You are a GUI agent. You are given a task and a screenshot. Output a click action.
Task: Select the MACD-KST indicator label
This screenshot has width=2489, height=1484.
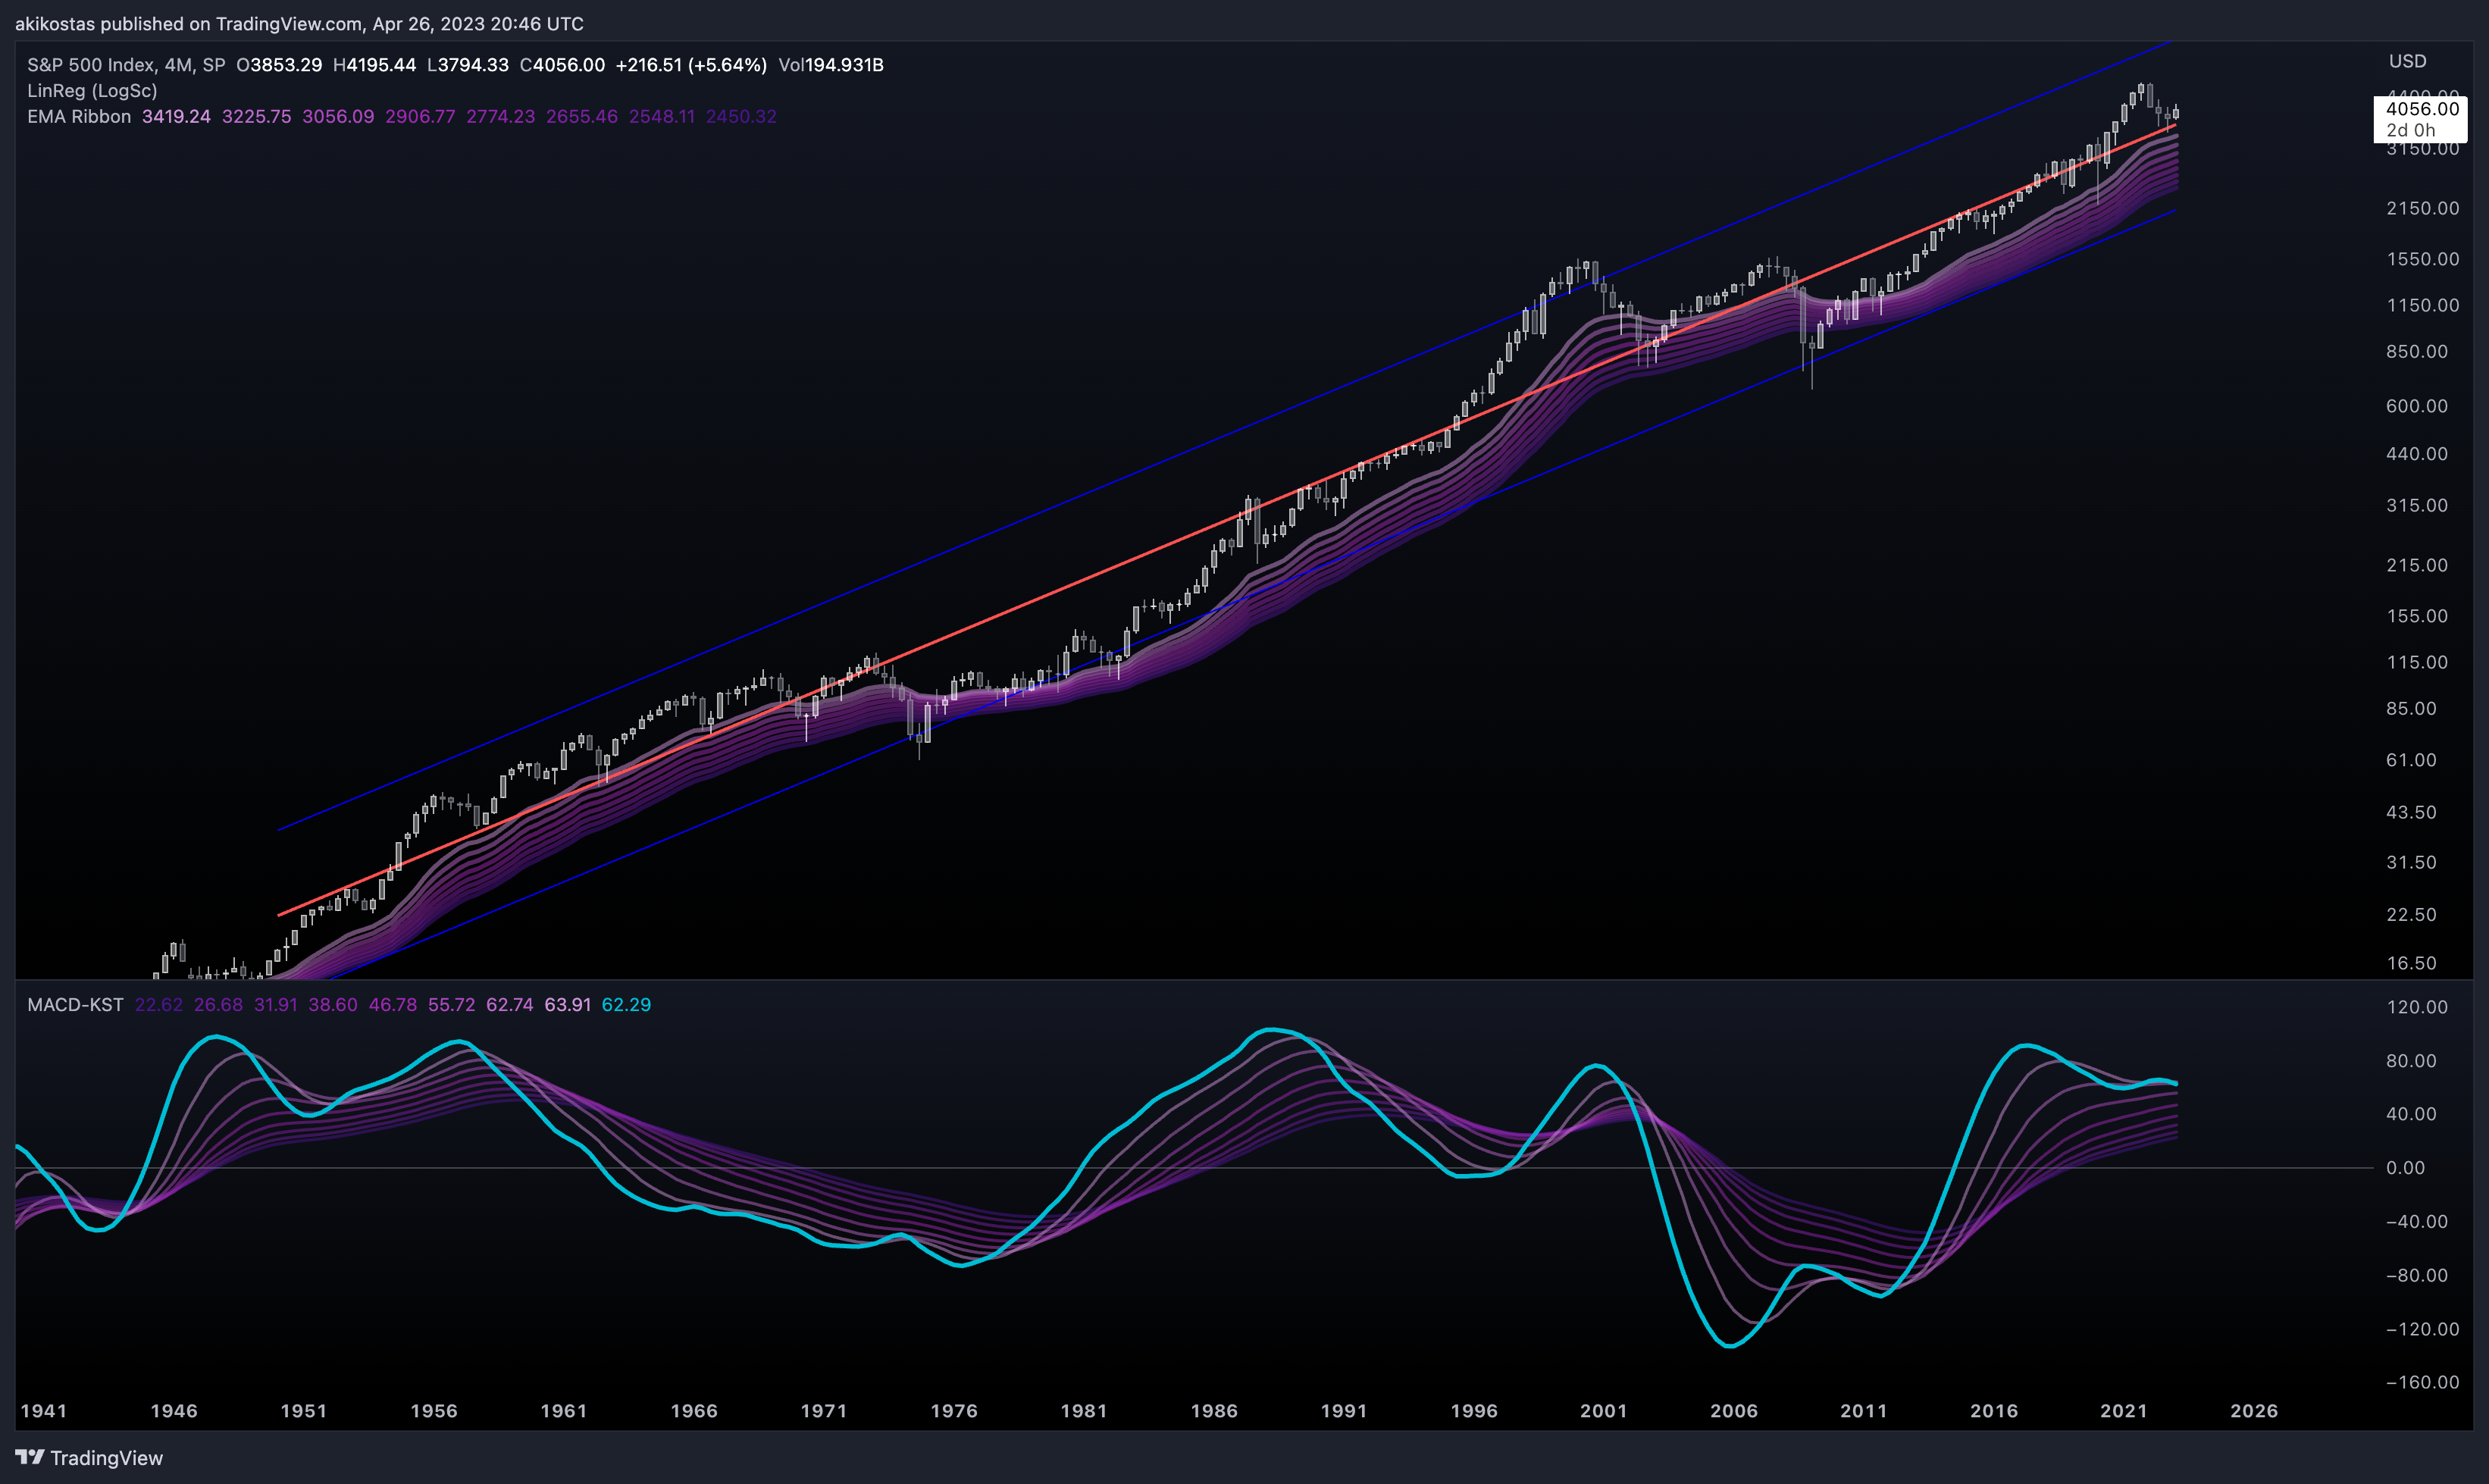click(75, 1005)
